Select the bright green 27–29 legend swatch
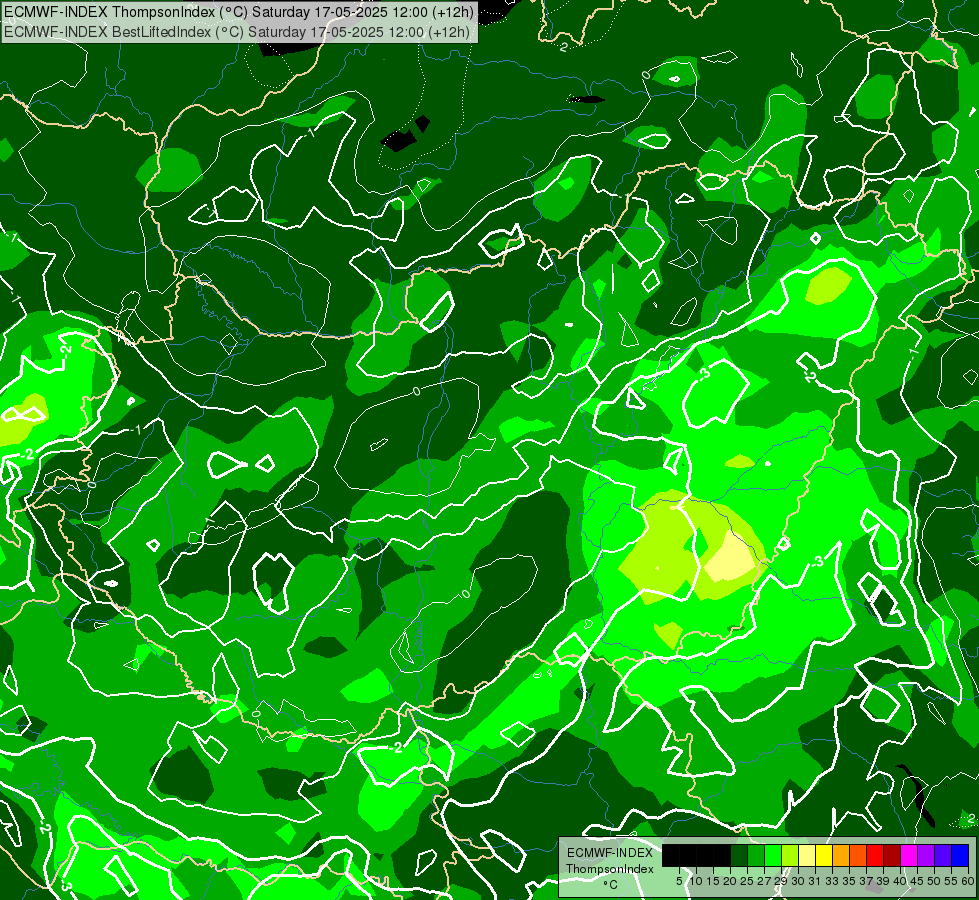Viewport: 979px width, 900px height. (773, 856)
